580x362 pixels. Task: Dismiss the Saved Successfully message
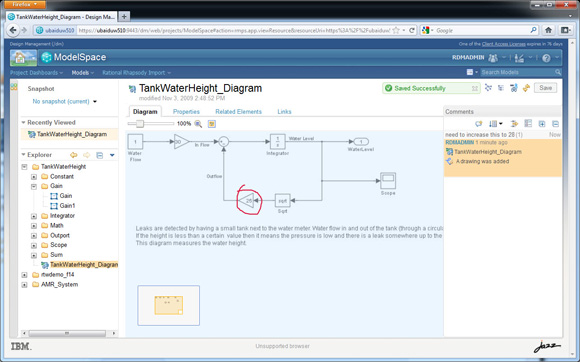pos(475,88)
